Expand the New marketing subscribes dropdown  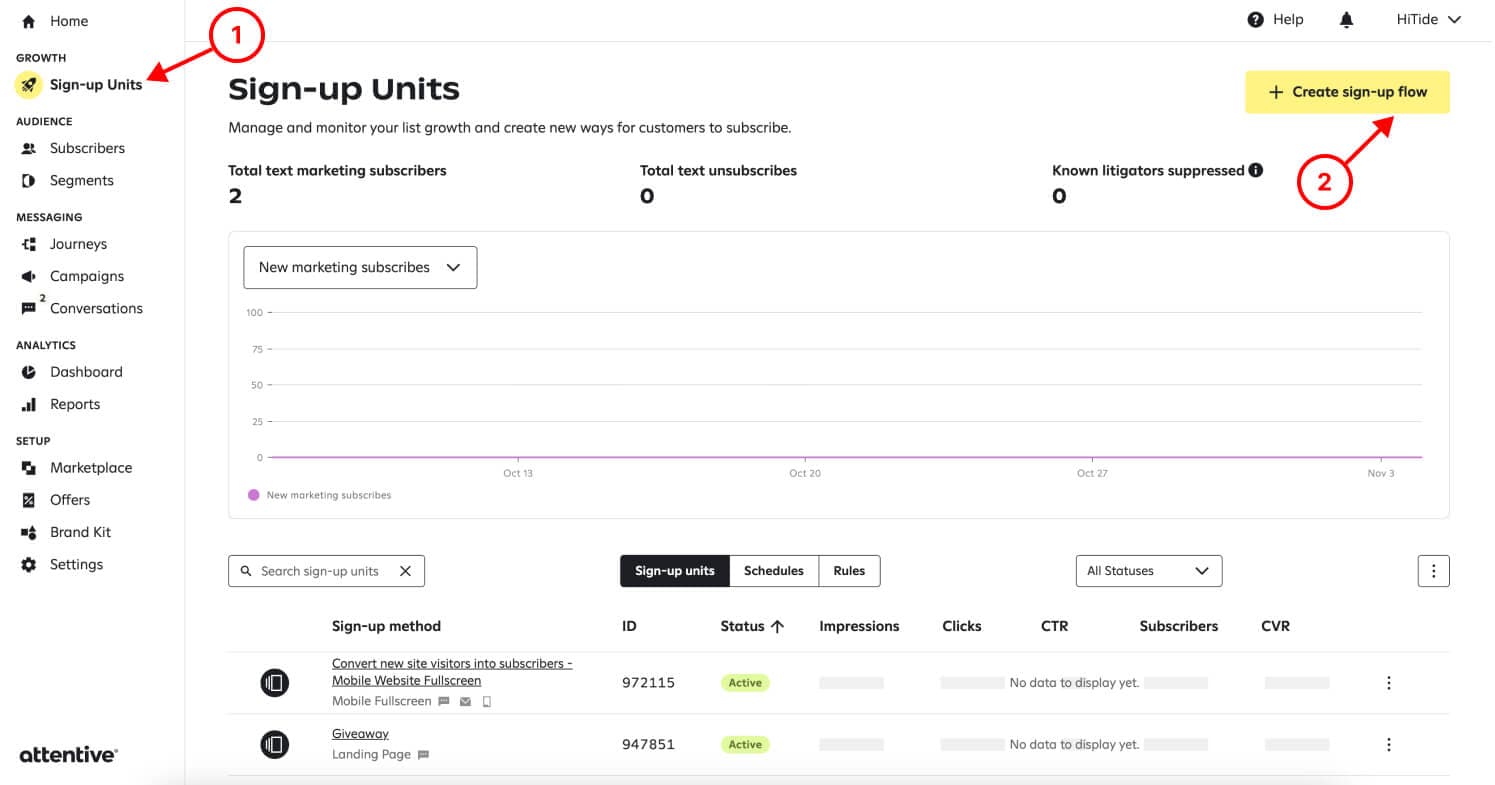point(360,268)
